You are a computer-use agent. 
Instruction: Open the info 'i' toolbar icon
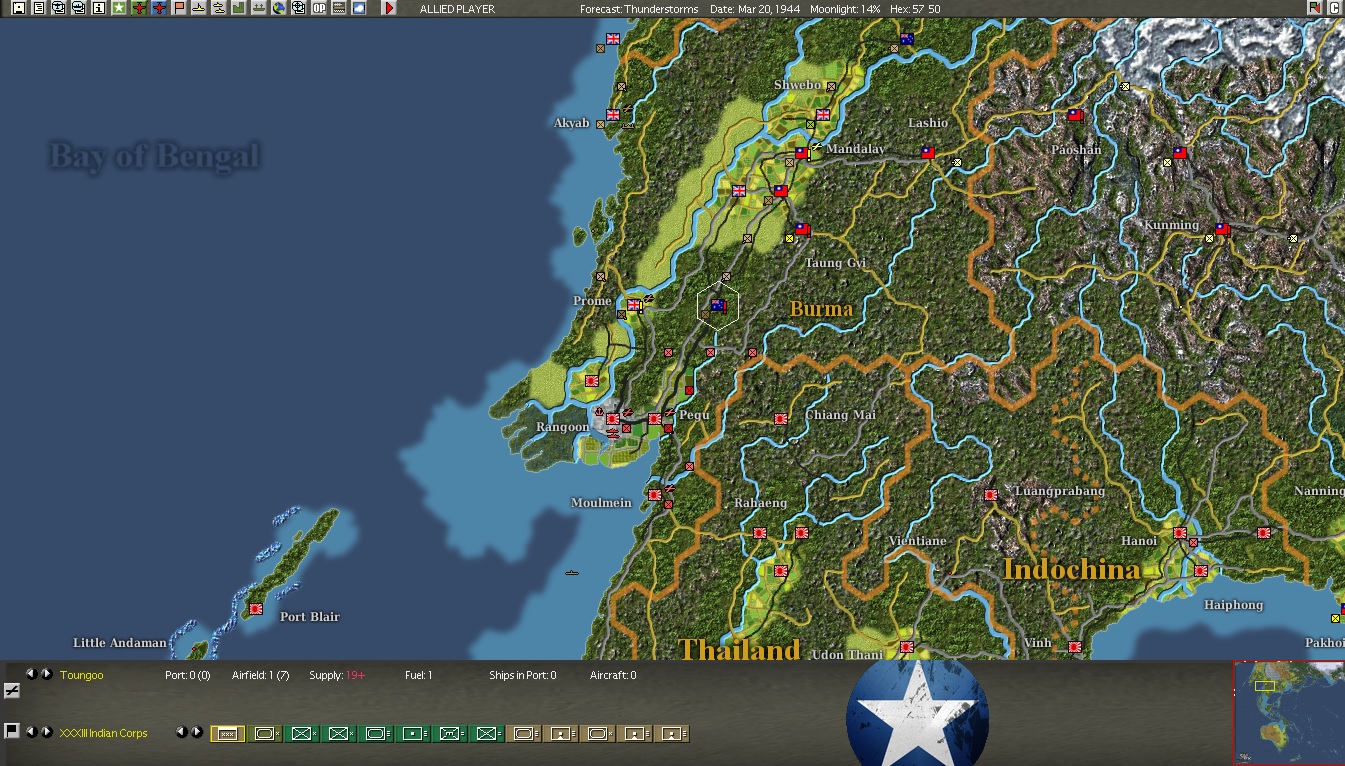(x=98, y=8)
